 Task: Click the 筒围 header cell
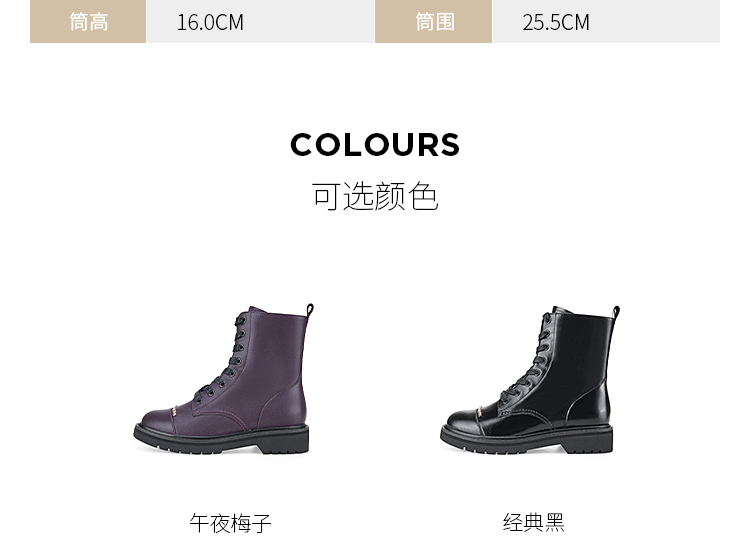click(x=433, y=22)
